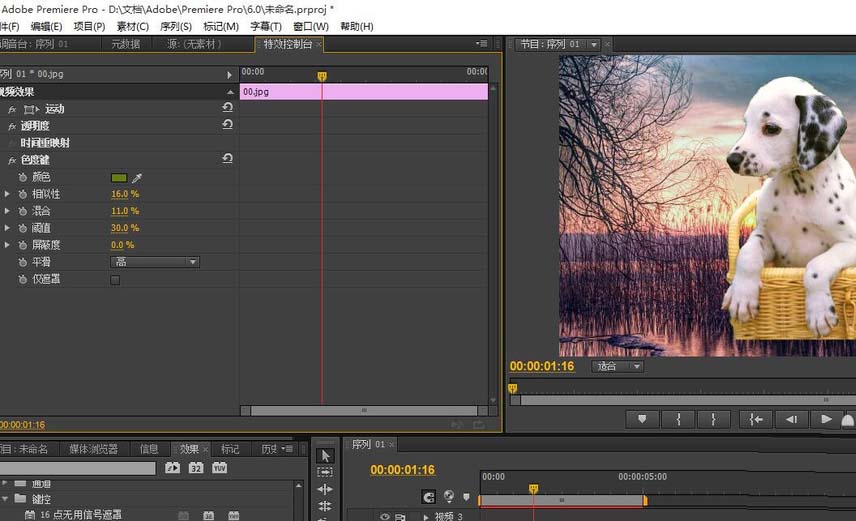The width and height of the screenshot is (856, 521).
Task: Select the Ripple Edit tool
Action: point(325,489)
